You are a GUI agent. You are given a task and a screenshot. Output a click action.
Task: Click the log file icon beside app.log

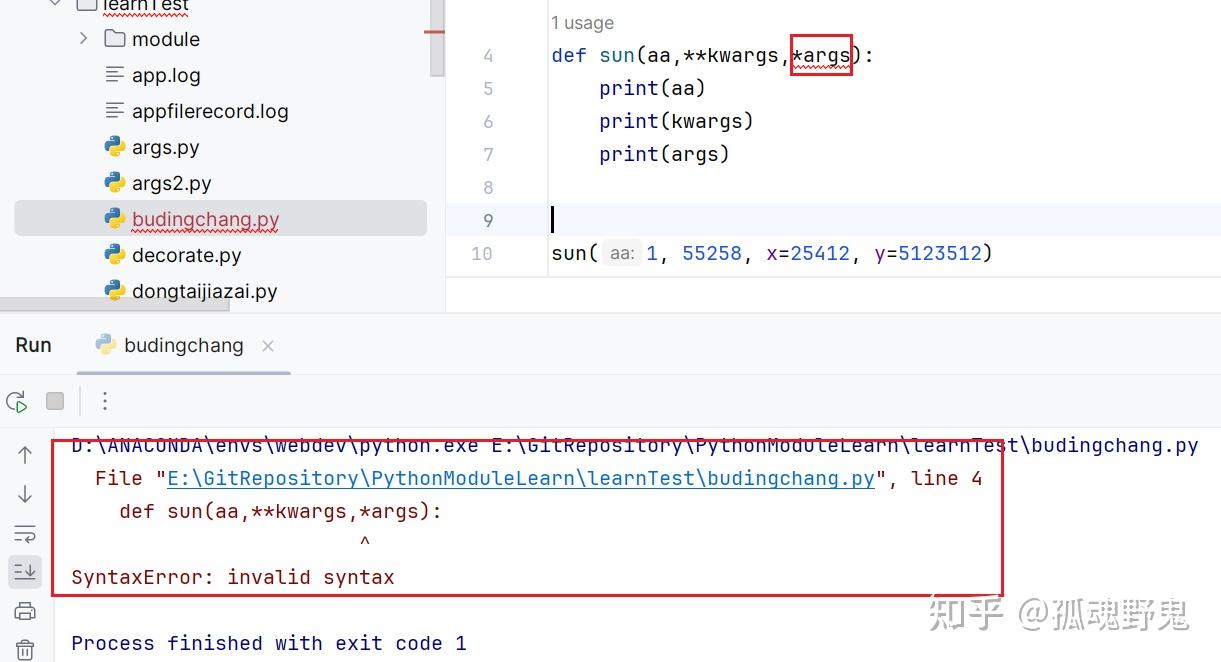pos(113,74)
